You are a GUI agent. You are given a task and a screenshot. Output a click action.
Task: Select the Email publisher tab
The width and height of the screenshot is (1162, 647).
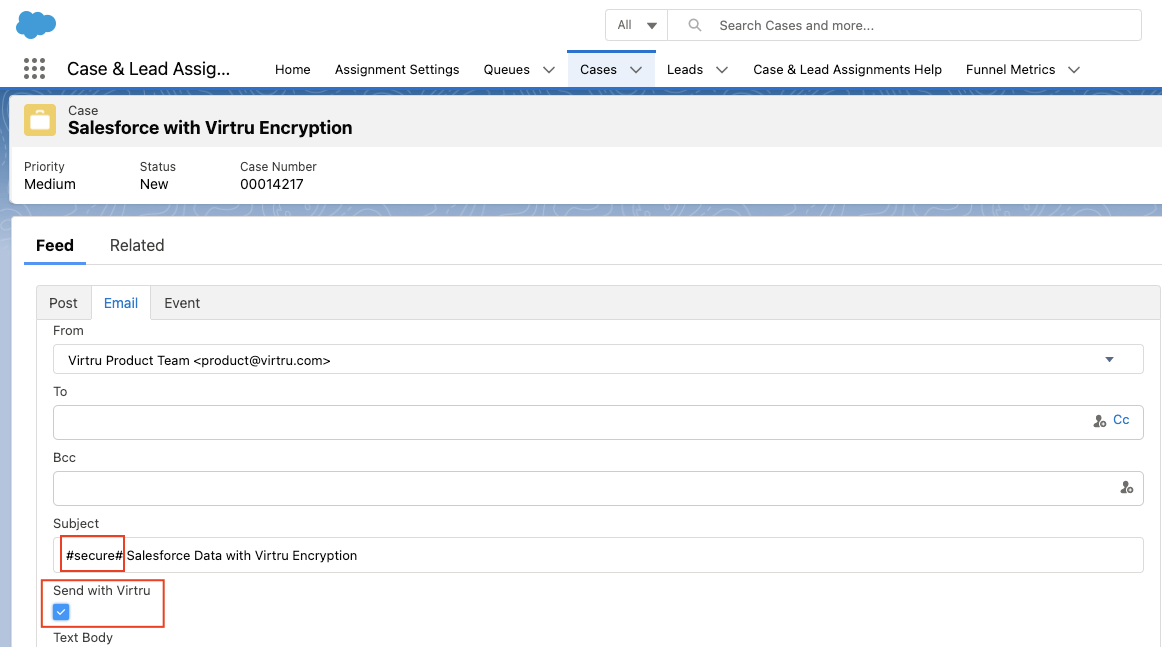121,303
